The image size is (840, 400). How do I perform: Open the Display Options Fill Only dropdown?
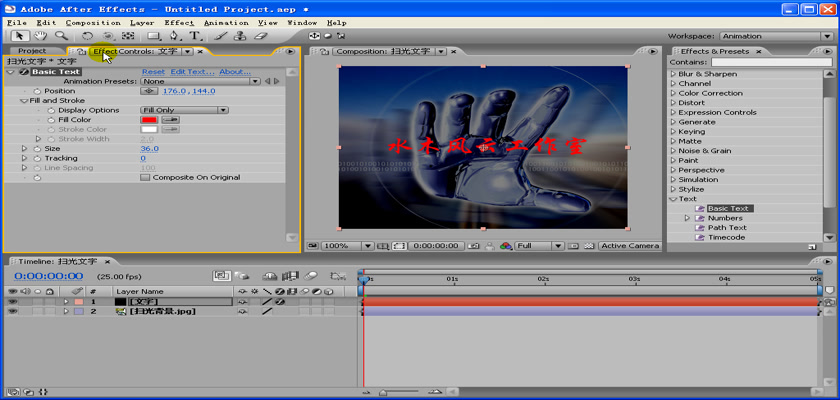point(185,110)
